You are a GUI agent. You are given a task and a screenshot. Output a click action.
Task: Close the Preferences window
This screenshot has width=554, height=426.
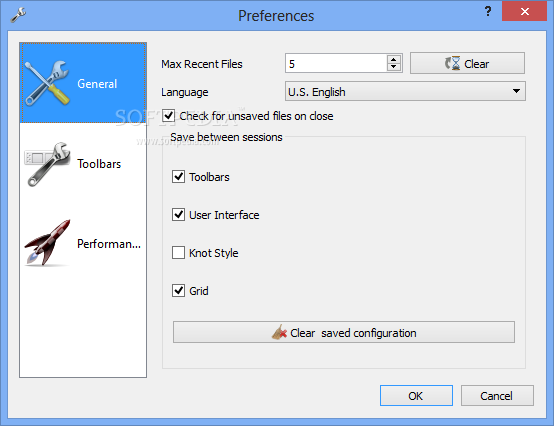coord(524,11)
